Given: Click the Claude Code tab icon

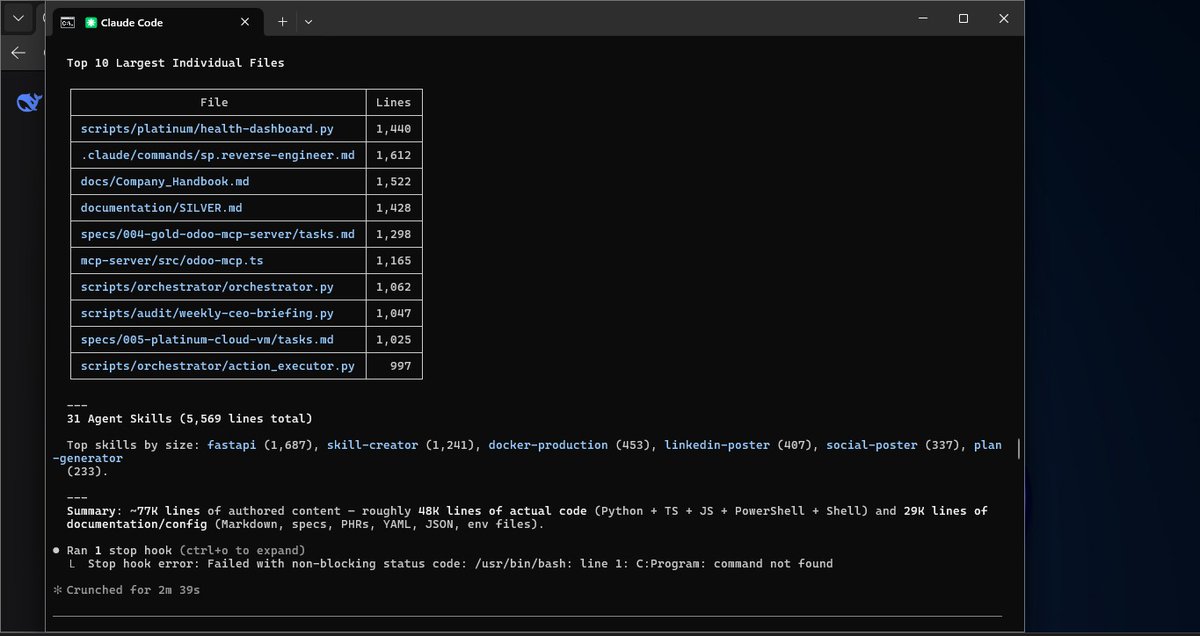Looking at the screenshot, I should click(x=92, y=22).
